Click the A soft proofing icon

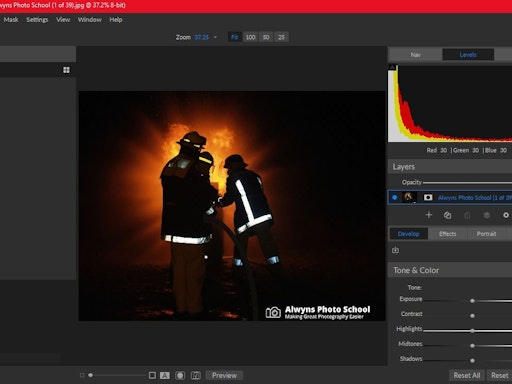tap(165, 375)
